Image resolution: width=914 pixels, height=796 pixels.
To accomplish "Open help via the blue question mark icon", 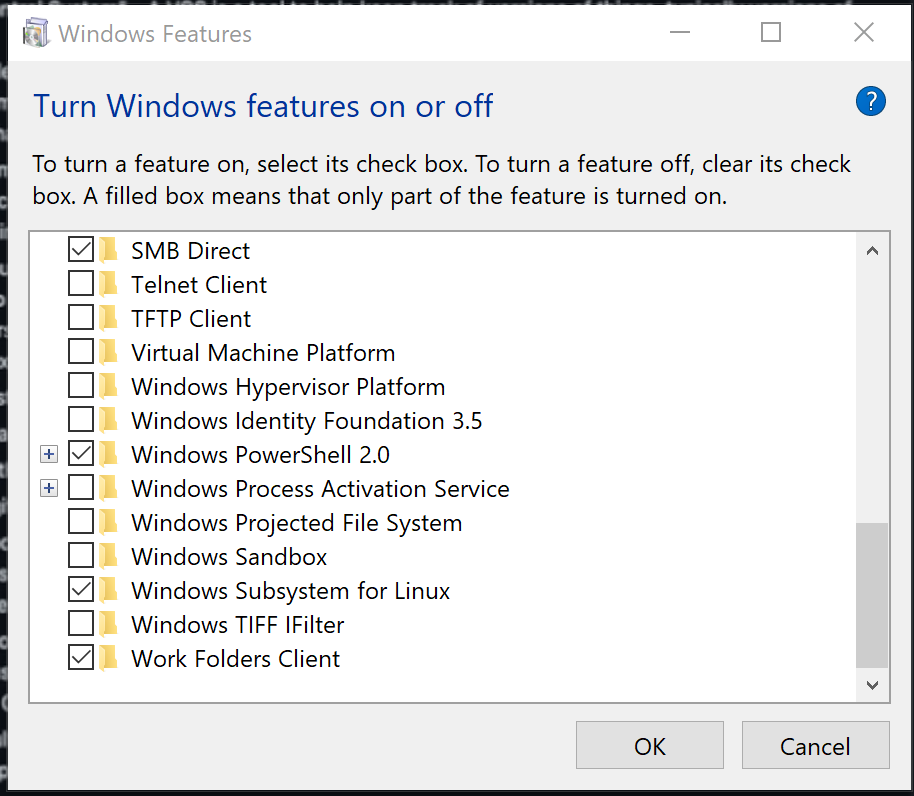I will [x=870, y=101].
